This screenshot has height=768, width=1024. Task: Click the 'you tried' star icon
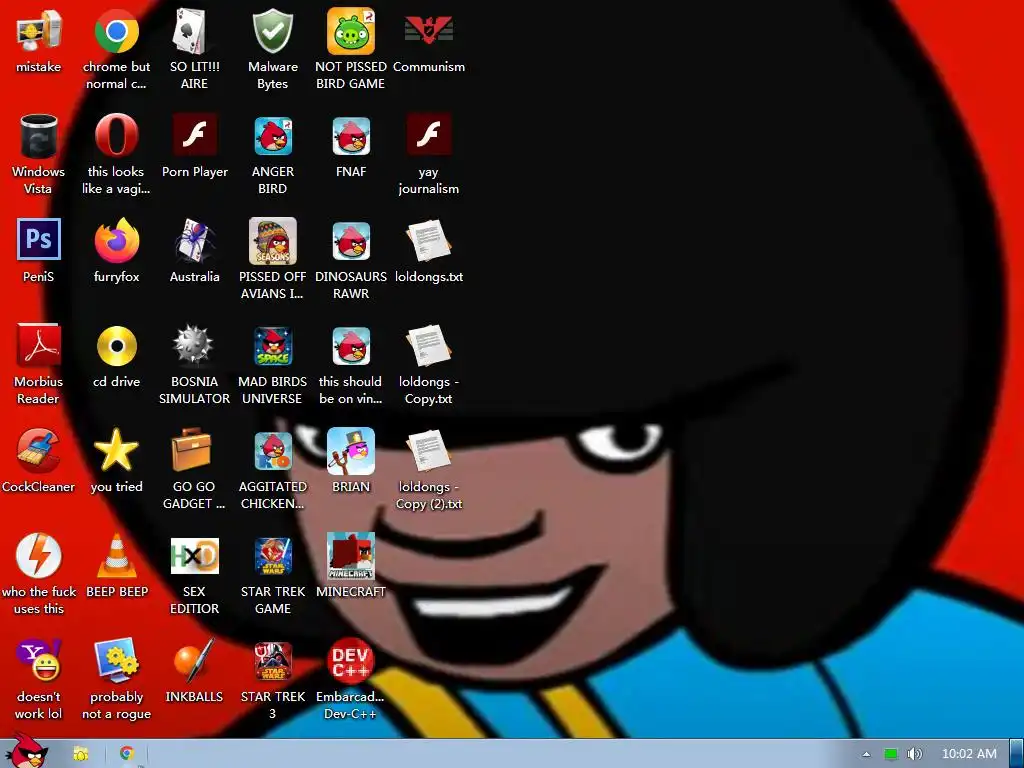coord(116,451)
